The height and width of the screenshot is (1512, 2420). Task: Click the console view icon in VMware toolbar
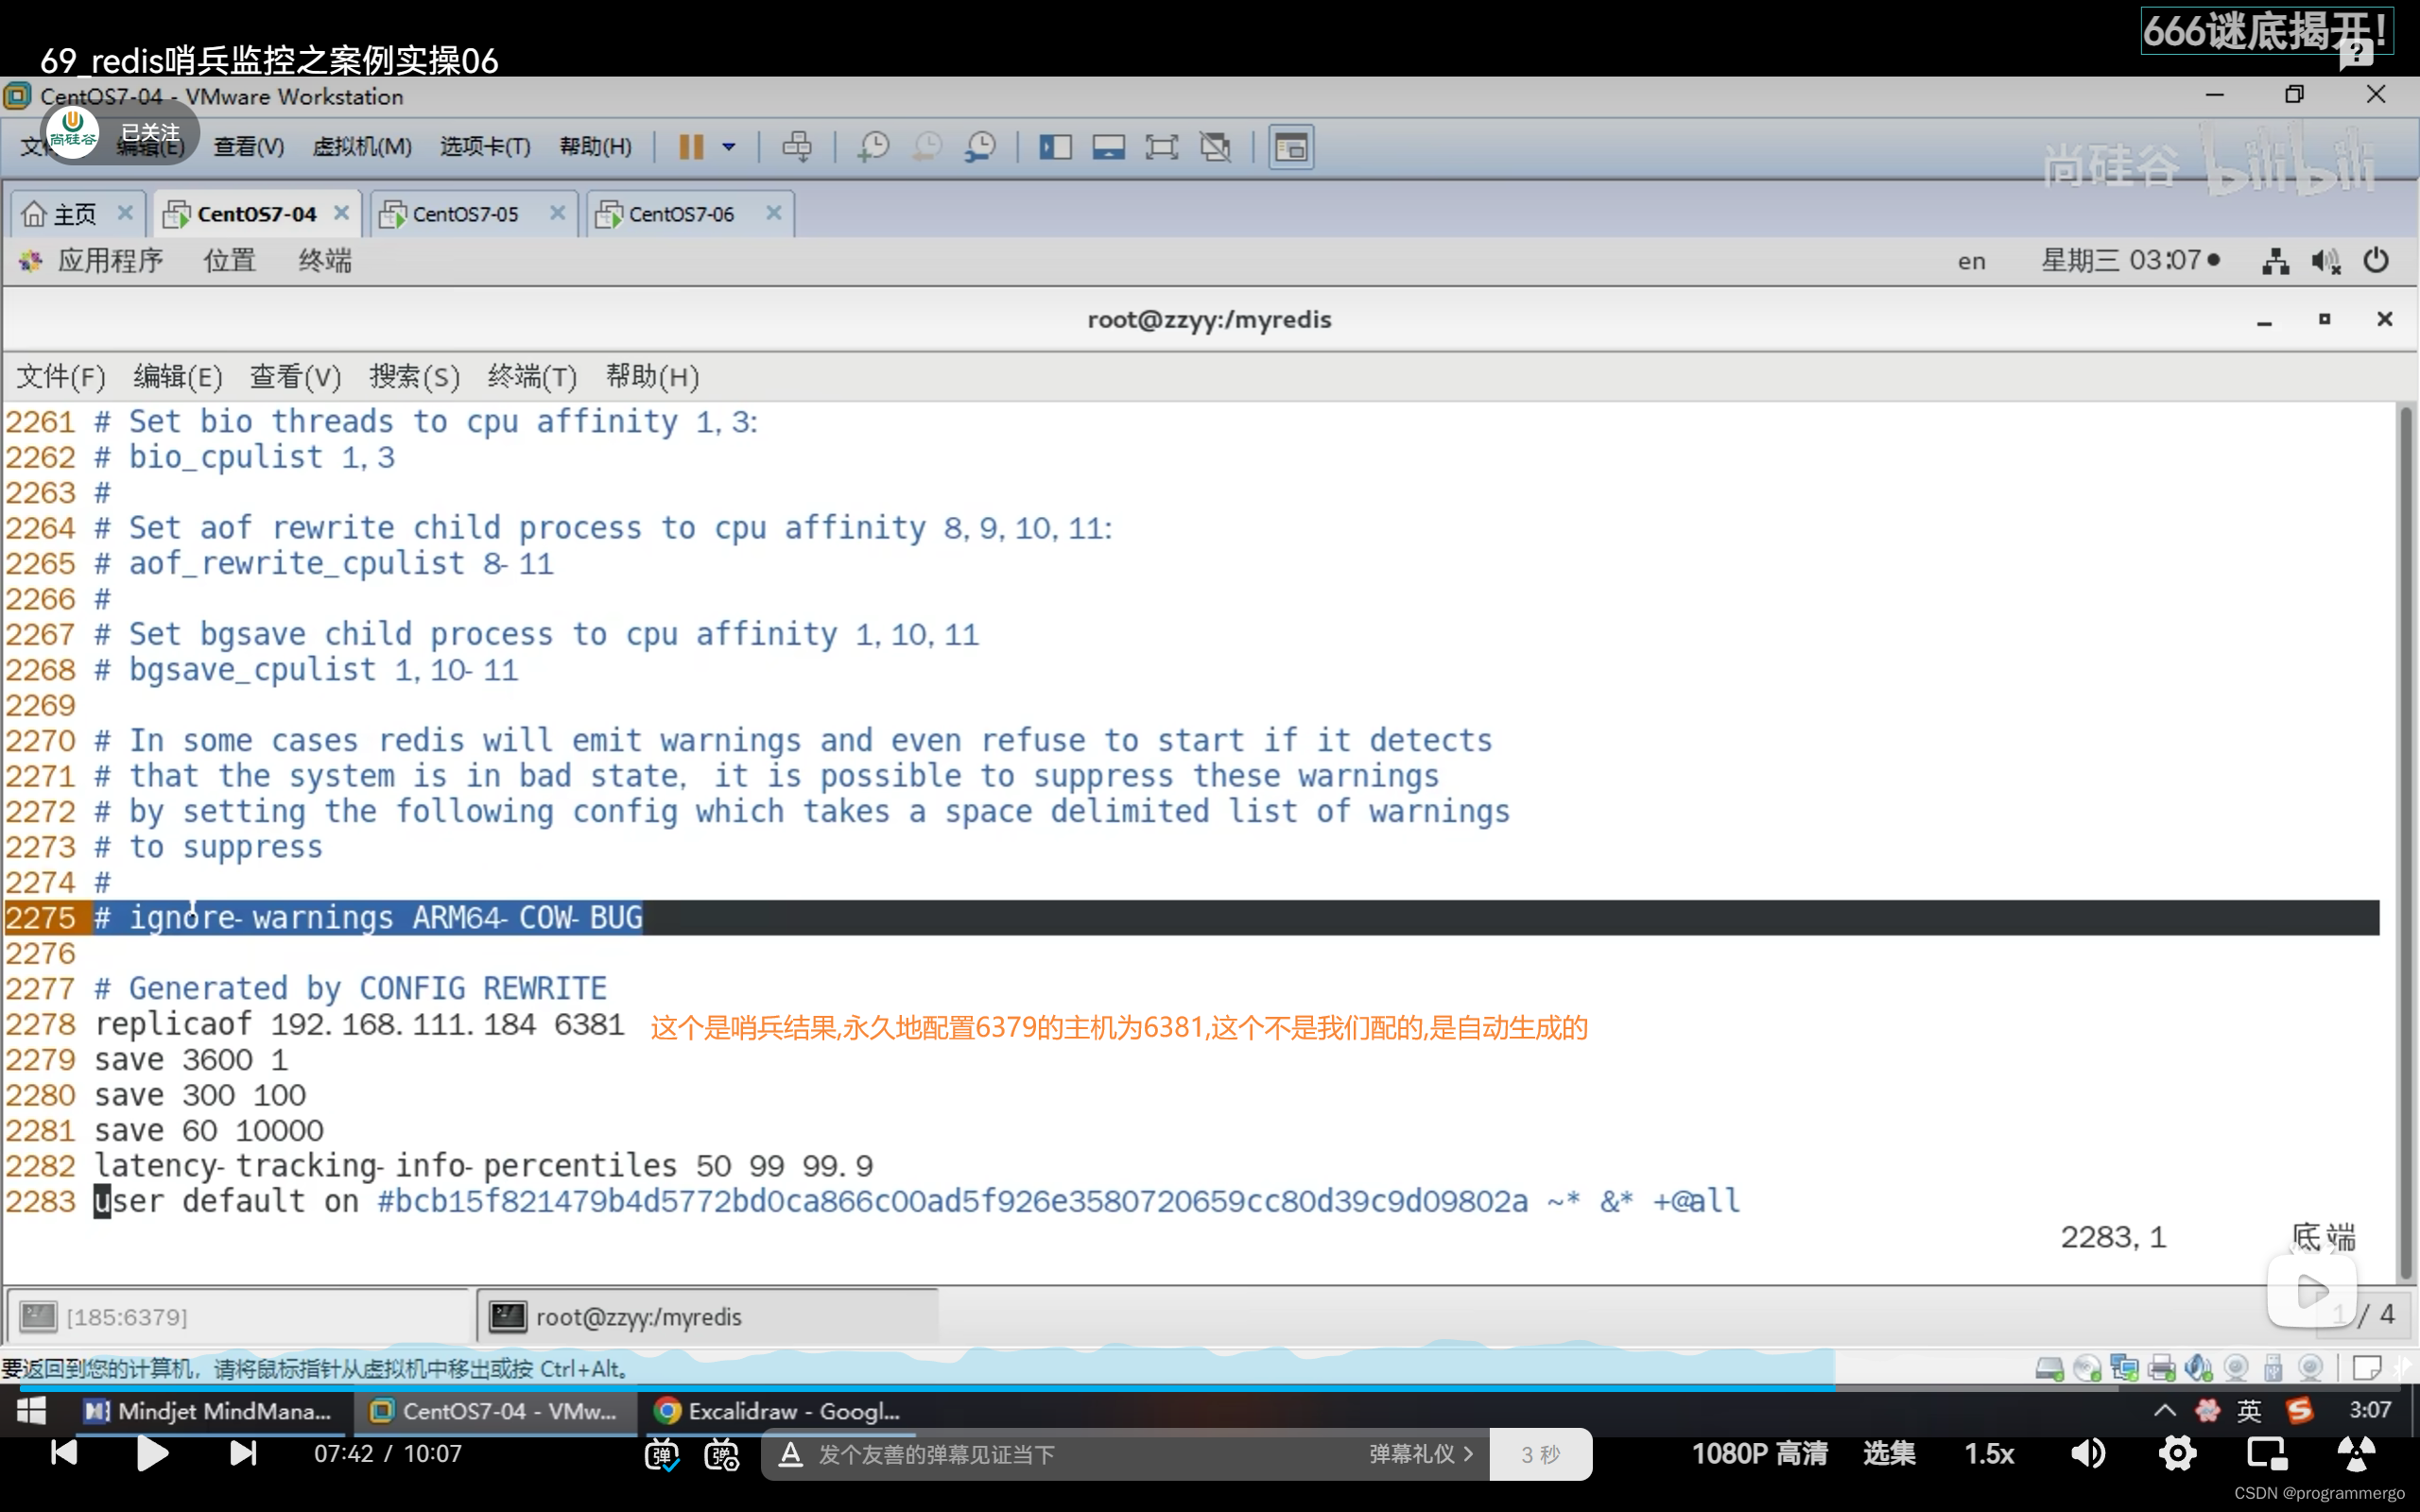coord(1291,147)
